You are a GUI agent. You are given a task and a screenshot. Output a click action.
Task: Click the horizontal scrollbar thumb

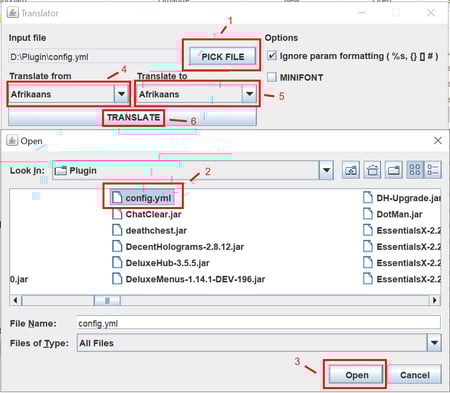click(x=107, y=300)
